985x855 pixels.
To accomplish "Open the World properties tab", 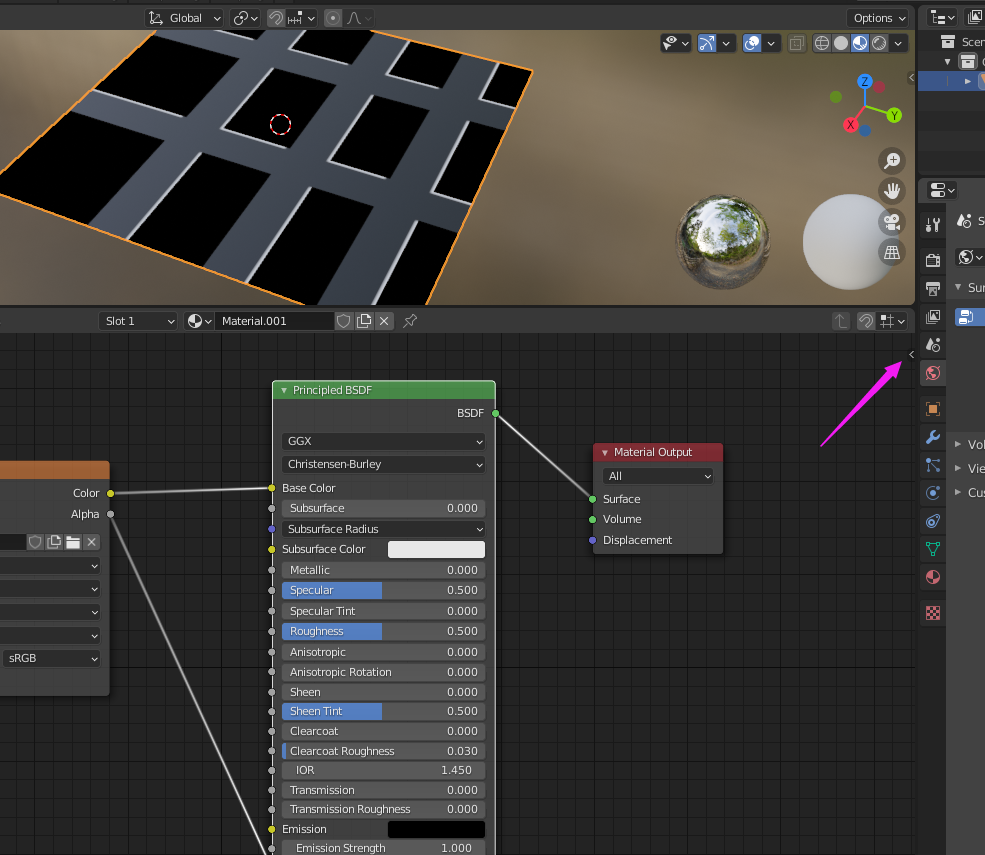I will (933, 373).
